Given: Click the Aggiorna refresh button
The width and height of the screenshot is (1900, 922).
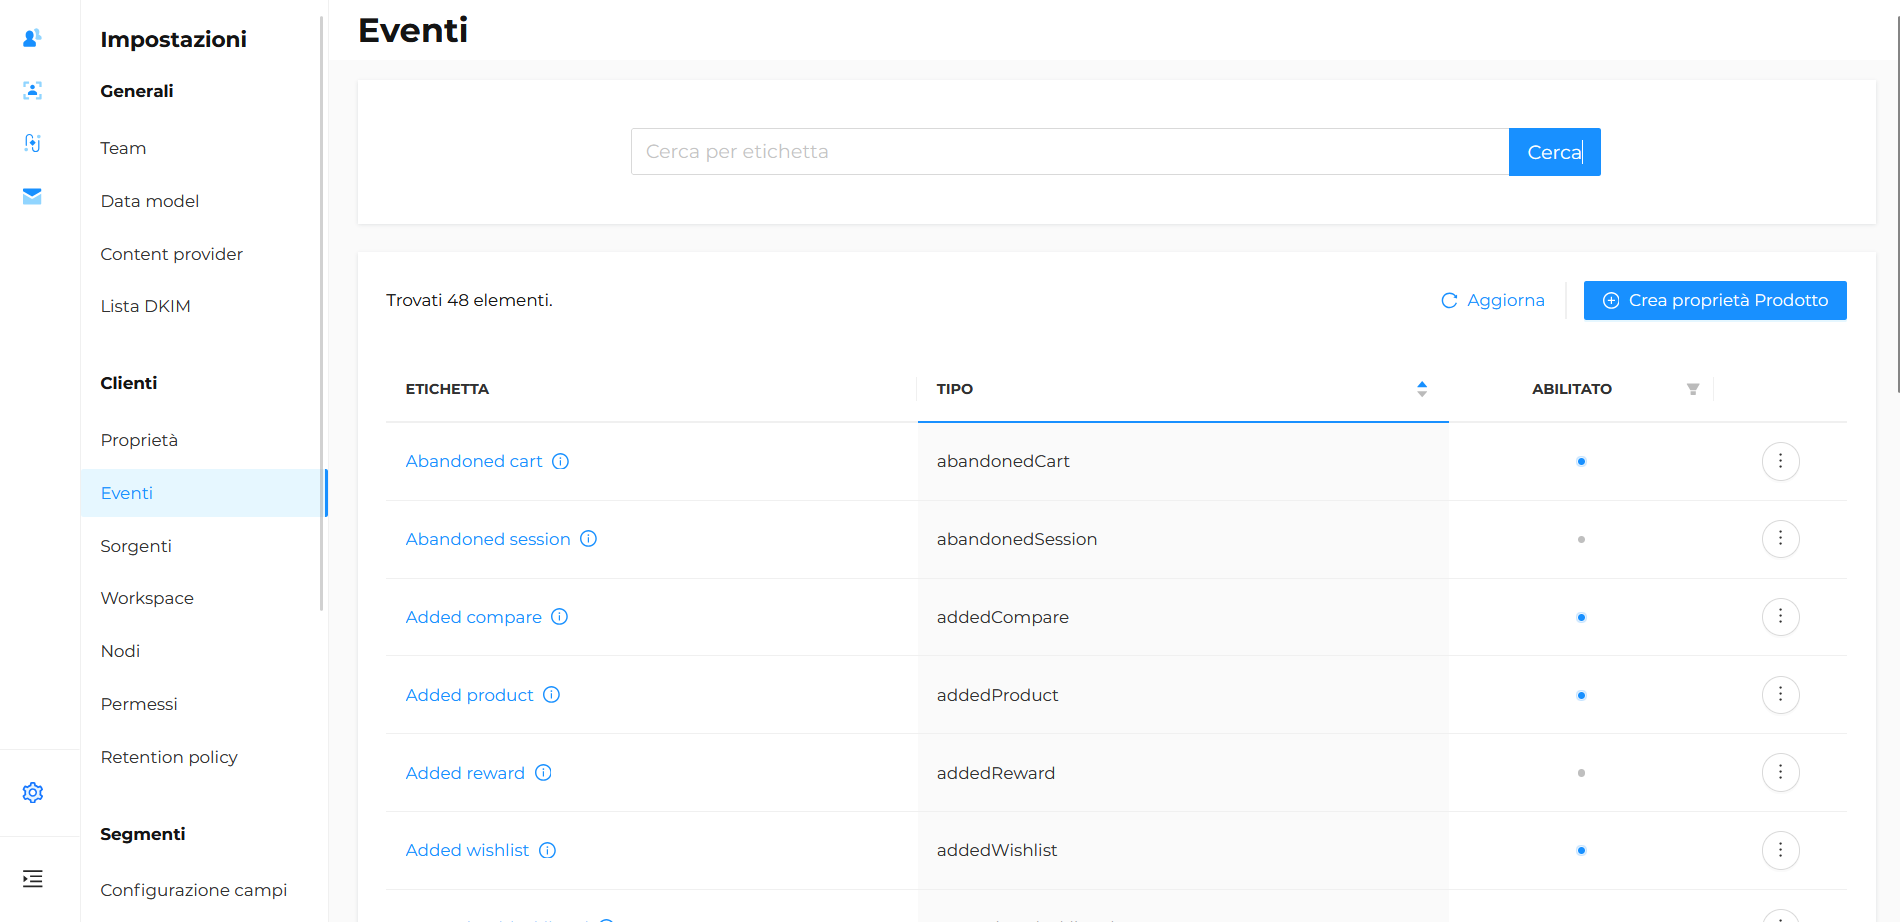Looking at the screenshot, I should tap(1492, 300).
